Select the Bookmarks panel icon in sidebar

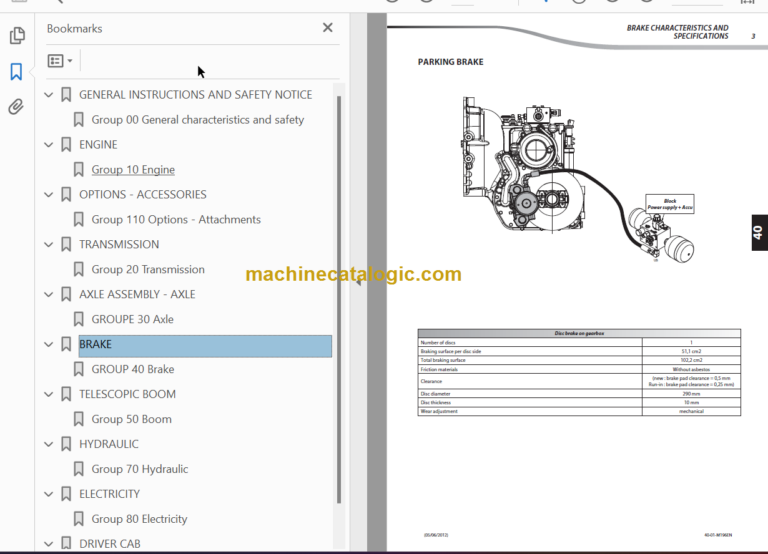16,72
